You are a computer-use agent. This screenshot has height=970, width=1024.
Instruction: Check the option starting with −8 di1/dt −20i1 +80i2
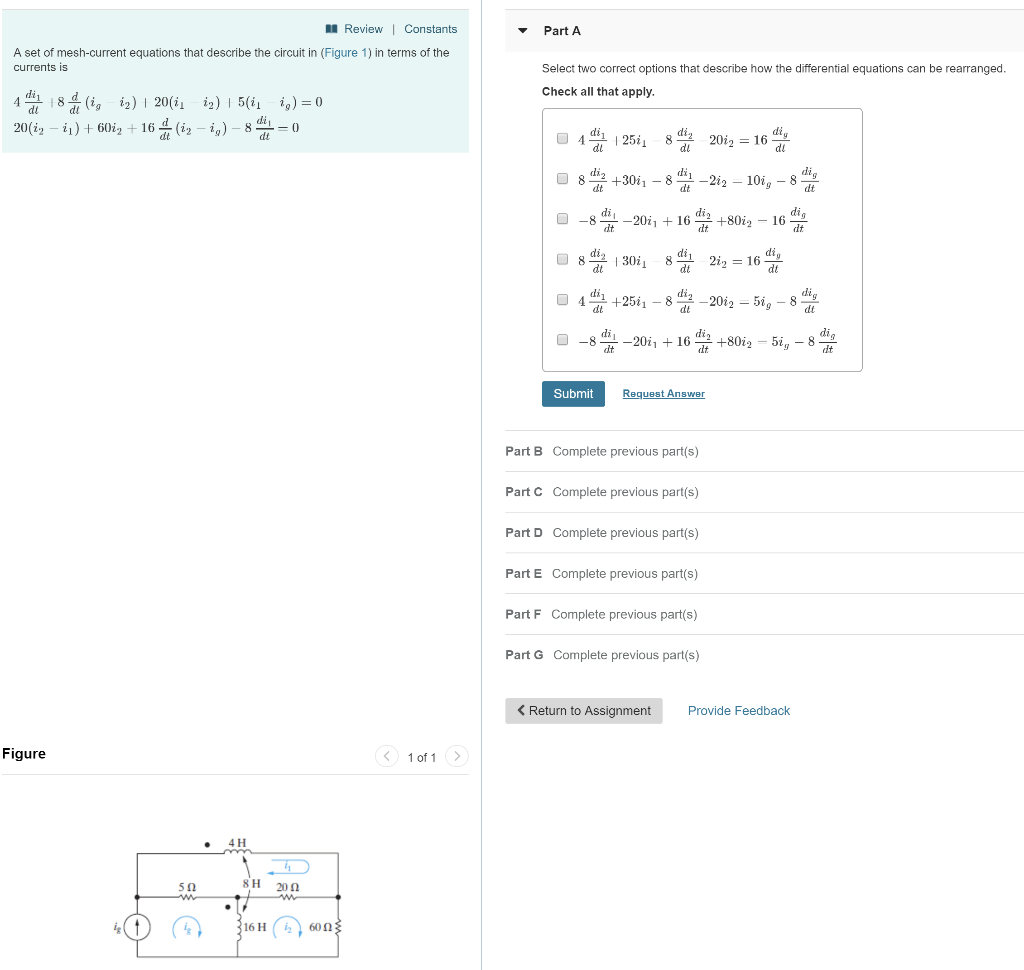pyautogui.click(x=562, y=218)
